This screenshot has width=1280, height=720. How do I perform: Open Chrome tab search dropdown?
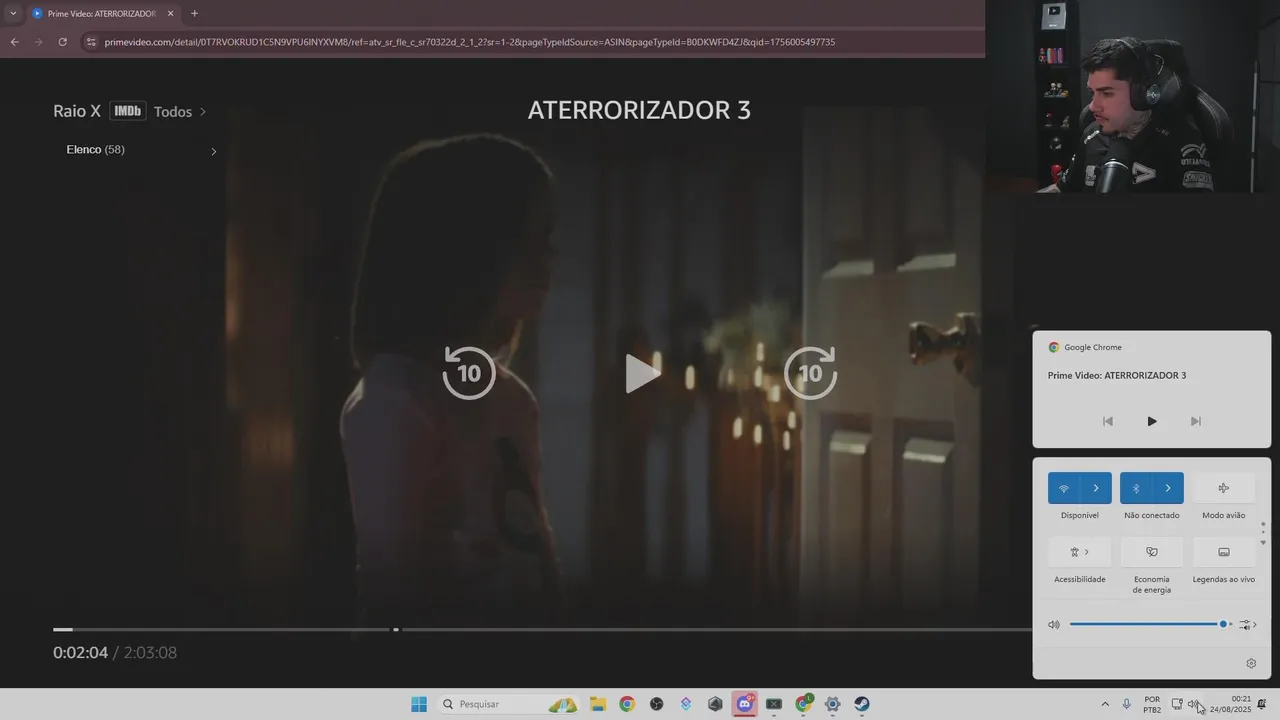13,14
